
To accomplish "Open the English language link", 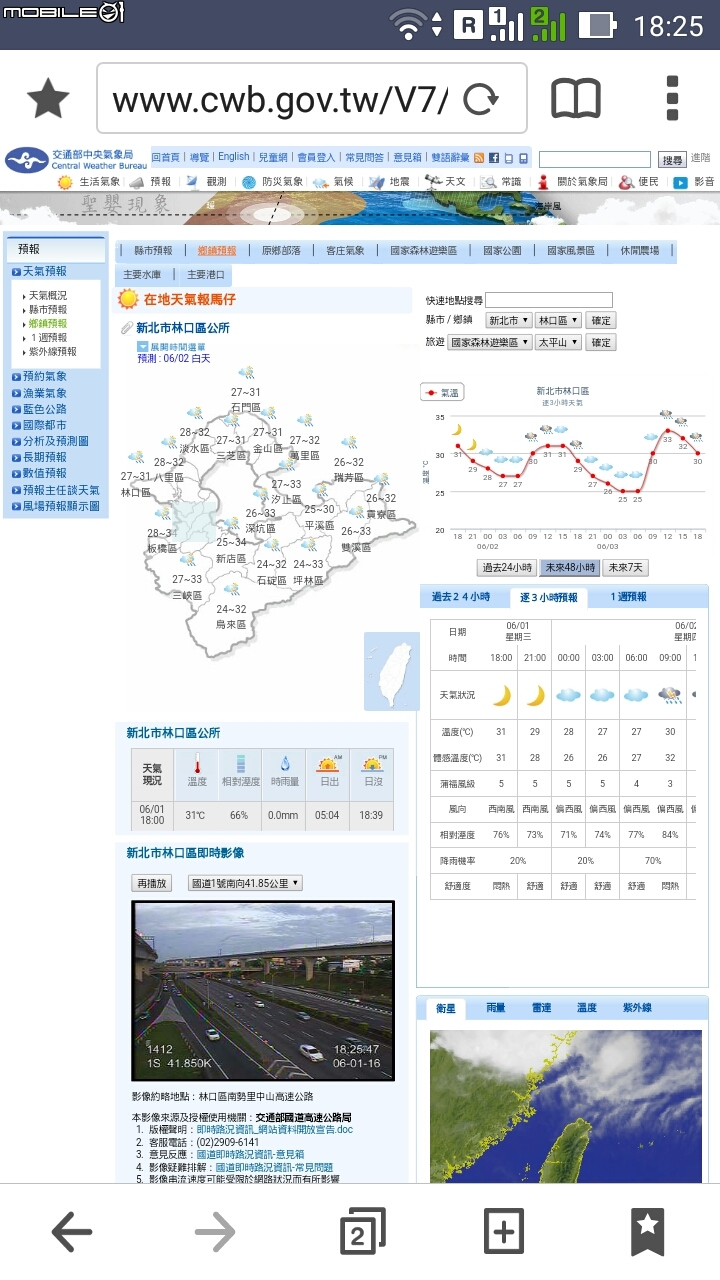I will (x=234, y=157).
